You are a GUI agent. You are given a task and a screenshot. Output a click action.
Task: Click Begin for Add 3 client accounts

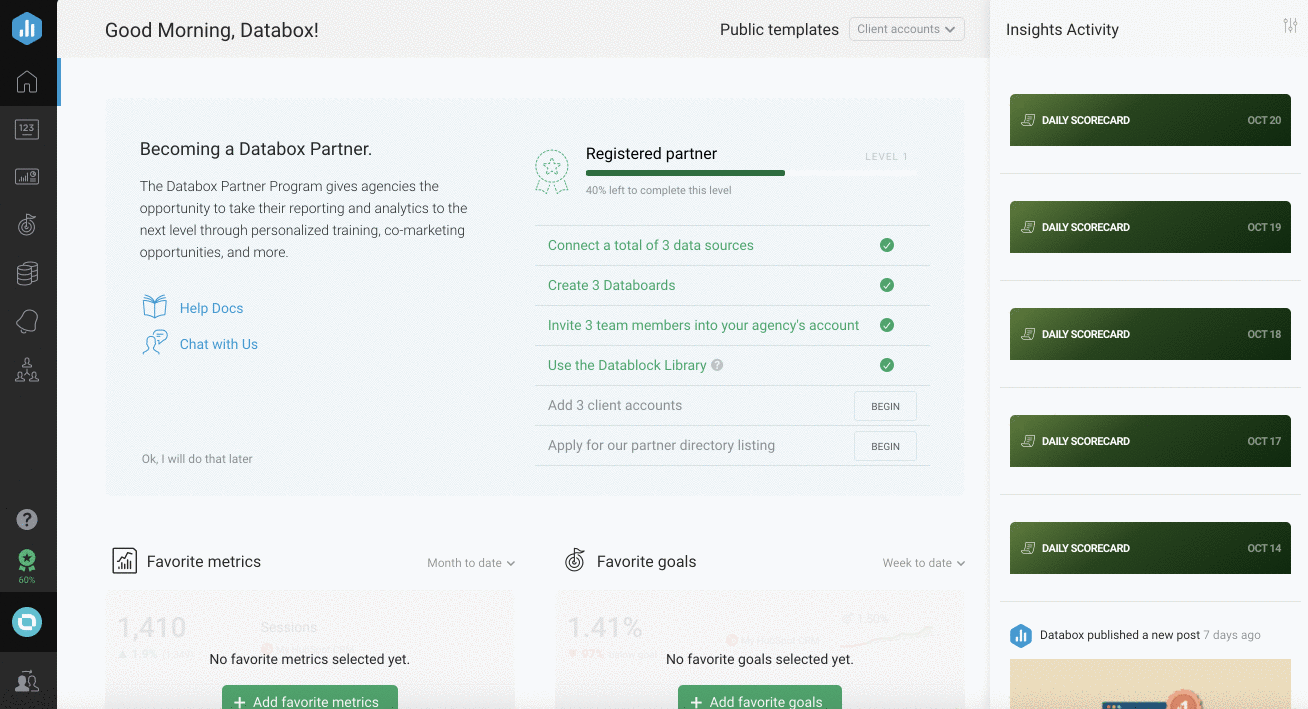(885, 406)
